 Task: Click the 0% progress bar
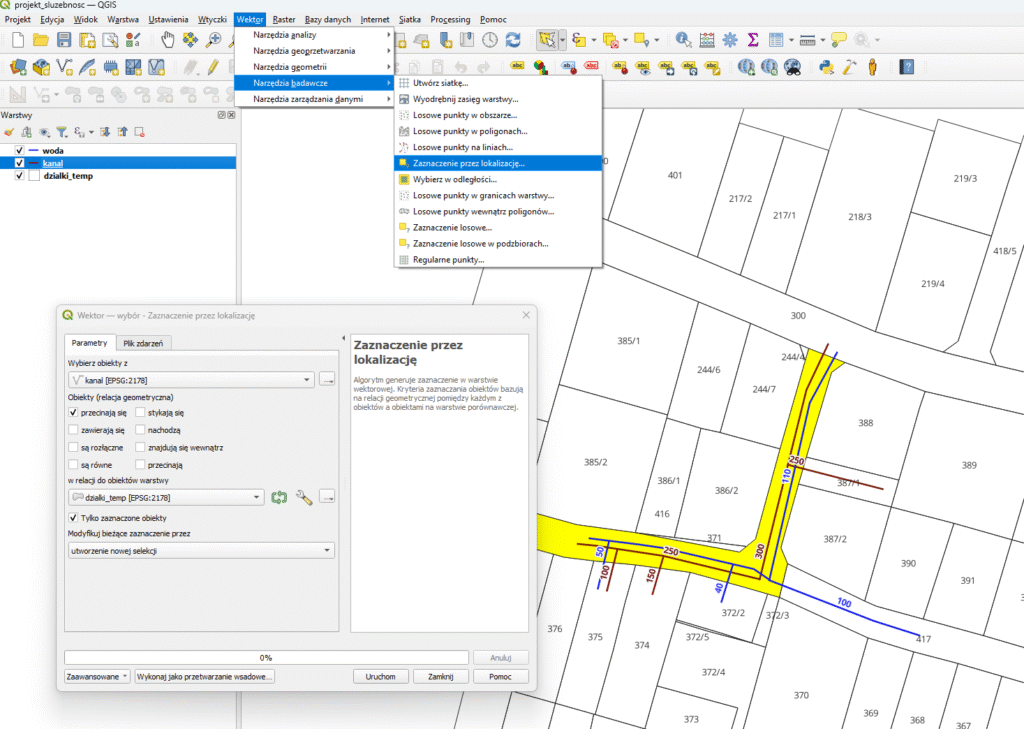pos(266,657)
